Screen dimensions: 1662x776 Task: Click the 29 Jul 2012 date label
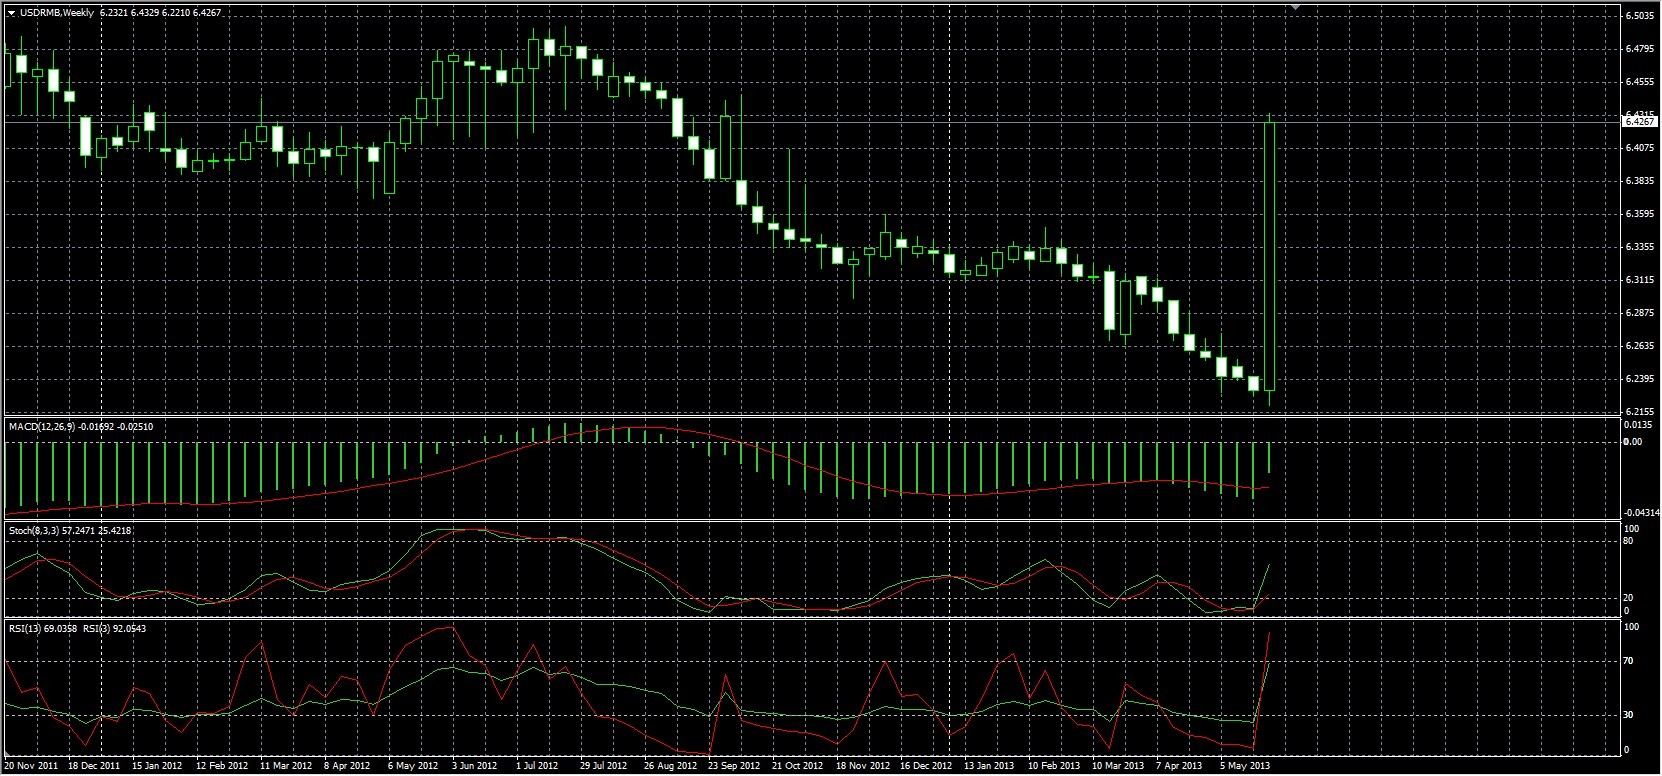click(603, 766)
